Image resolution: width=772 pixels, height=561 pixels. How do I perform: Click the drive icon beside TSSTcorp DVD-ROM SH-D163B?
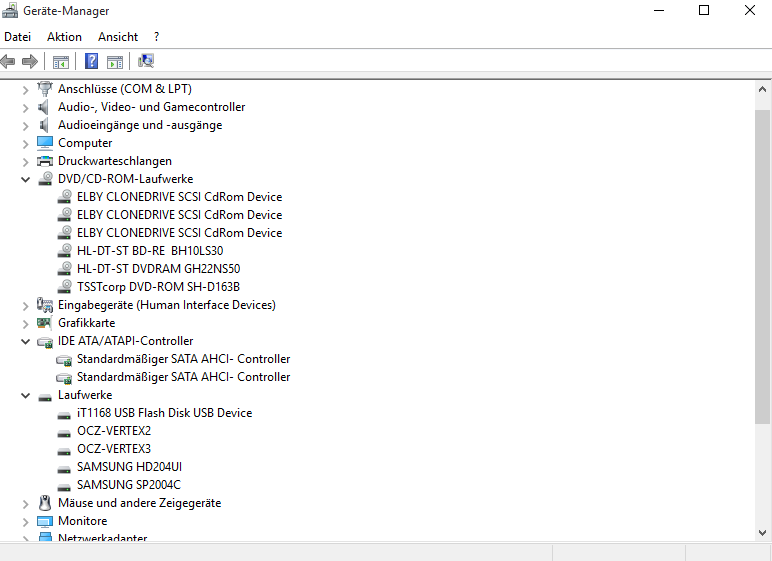click(x=64, y=286)
